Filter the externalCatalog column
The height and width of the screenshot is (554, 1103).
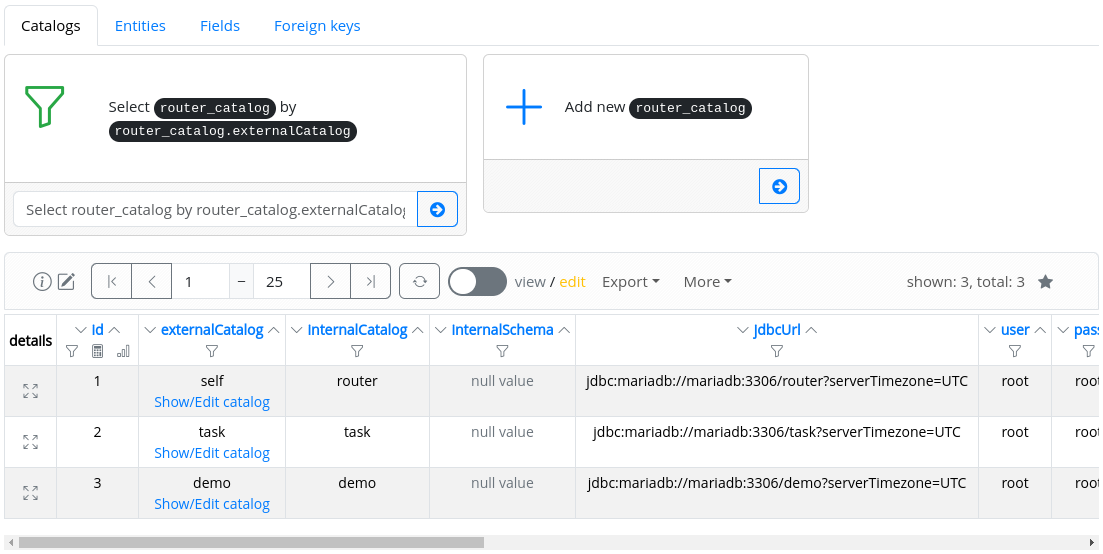(x=212, y=351)
